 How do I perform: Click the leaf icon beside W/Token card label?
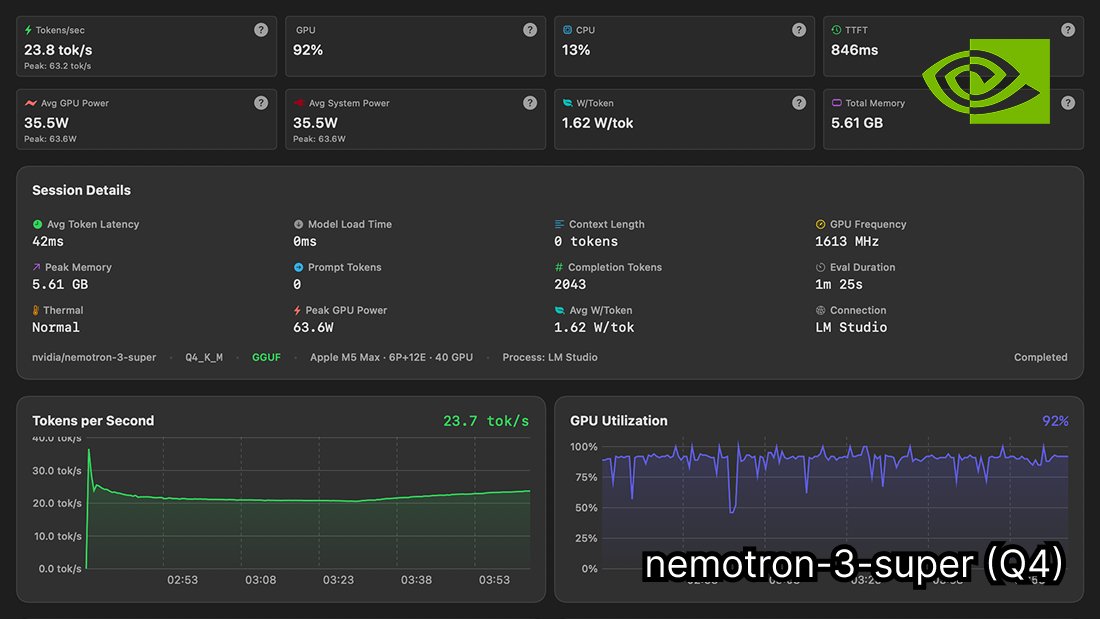[x=567, y=103]
